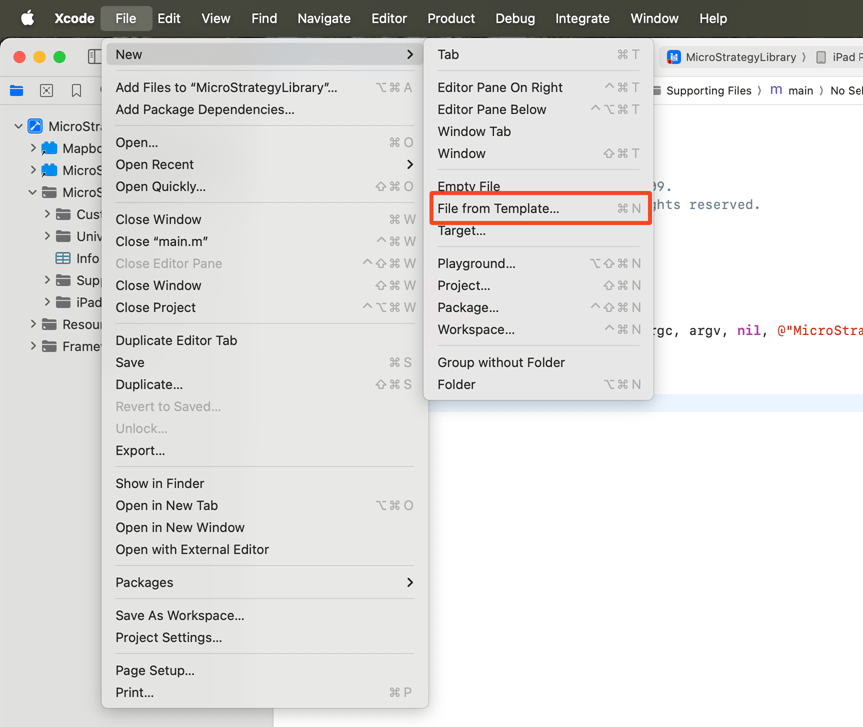Expand the Univ folder chevron

[x=47, y=236]
